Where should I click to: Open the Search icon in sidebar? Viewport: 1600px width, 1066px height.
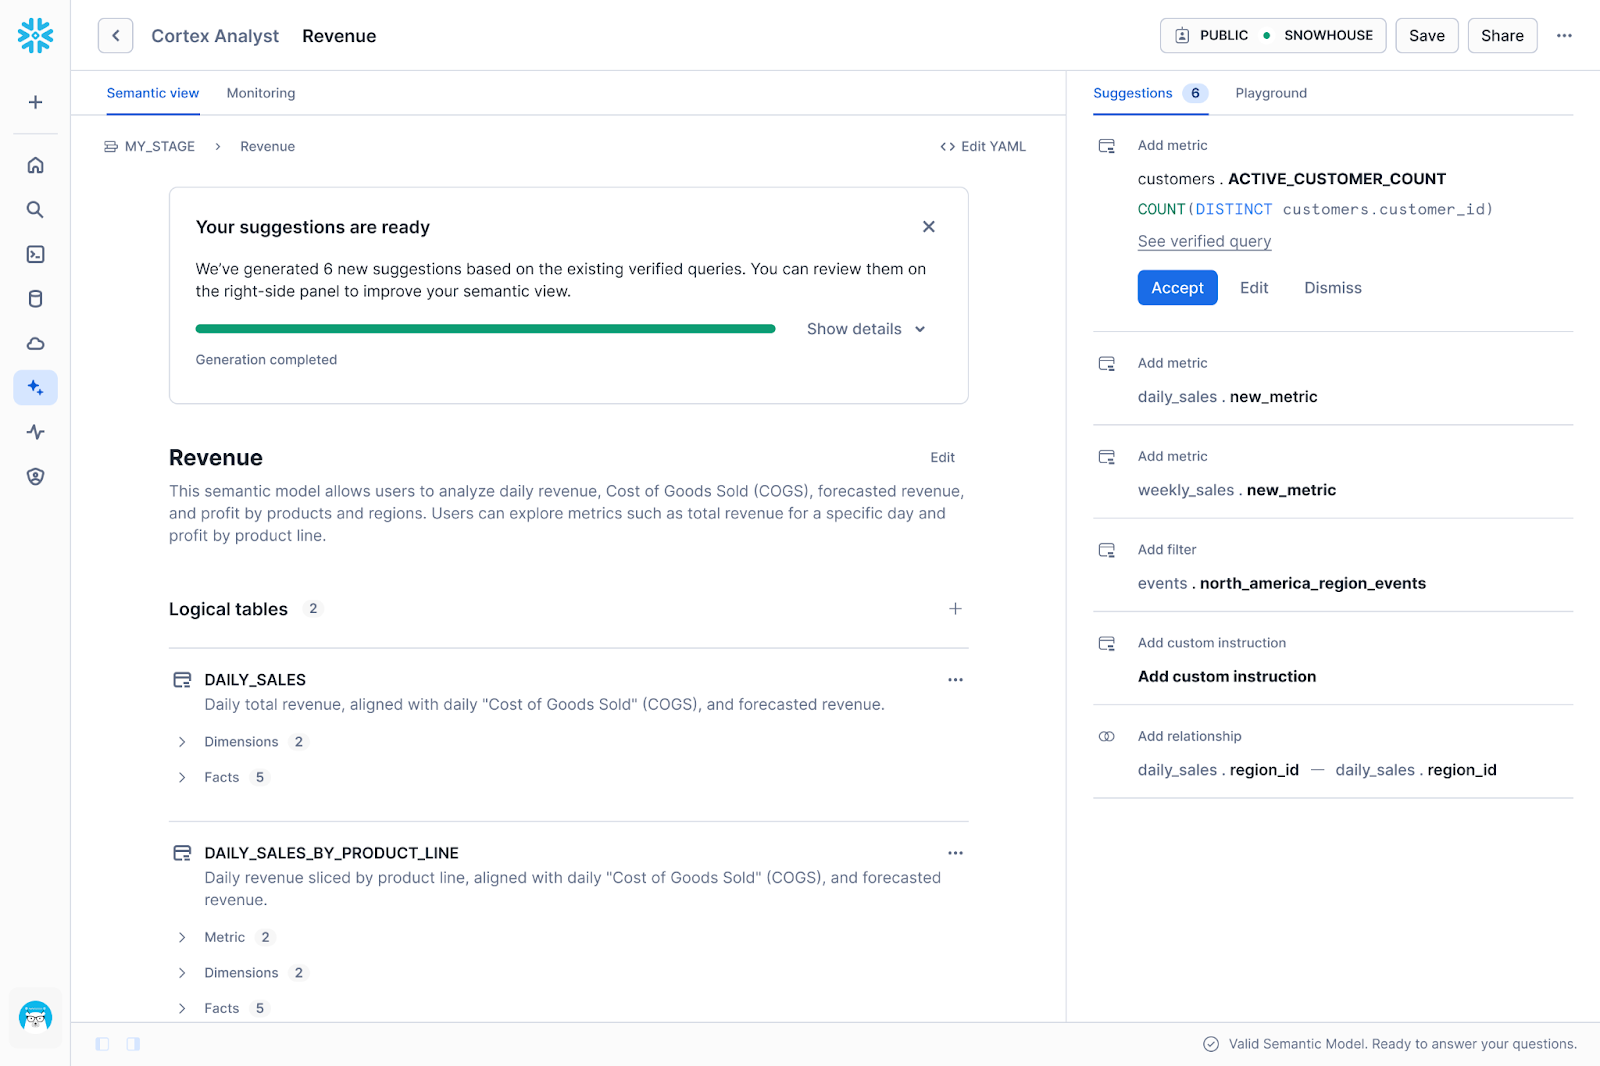(35, 210)
